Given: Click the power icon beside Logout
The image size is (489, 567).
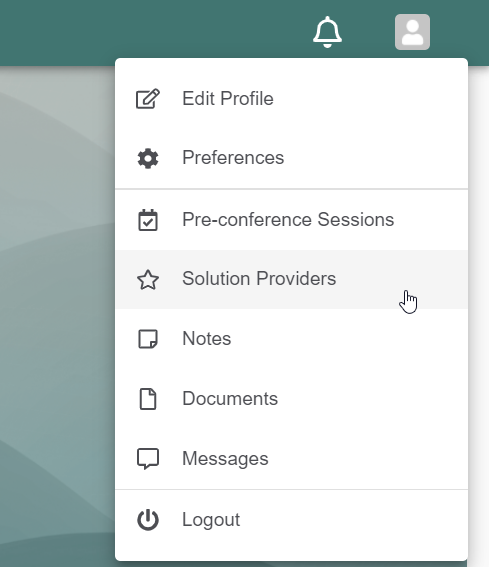Looking at the screenshot, I should coord(148,520).
